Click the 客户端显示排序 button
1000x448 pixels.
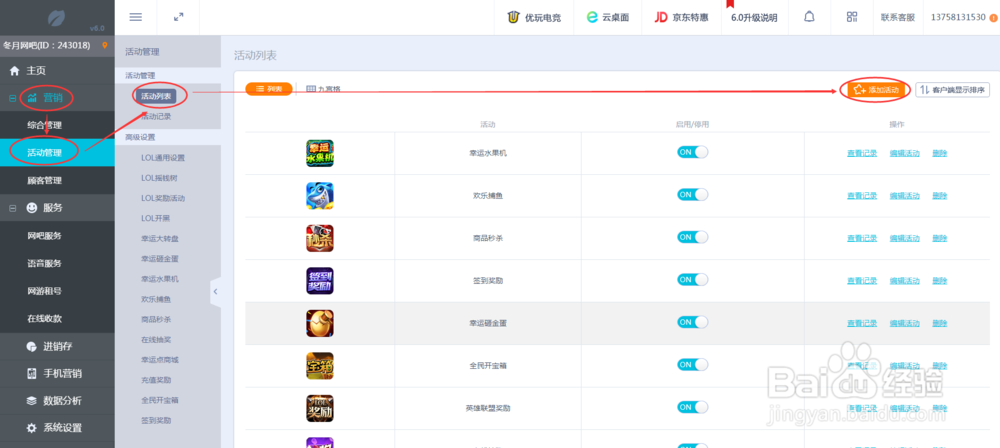(953, 90)
